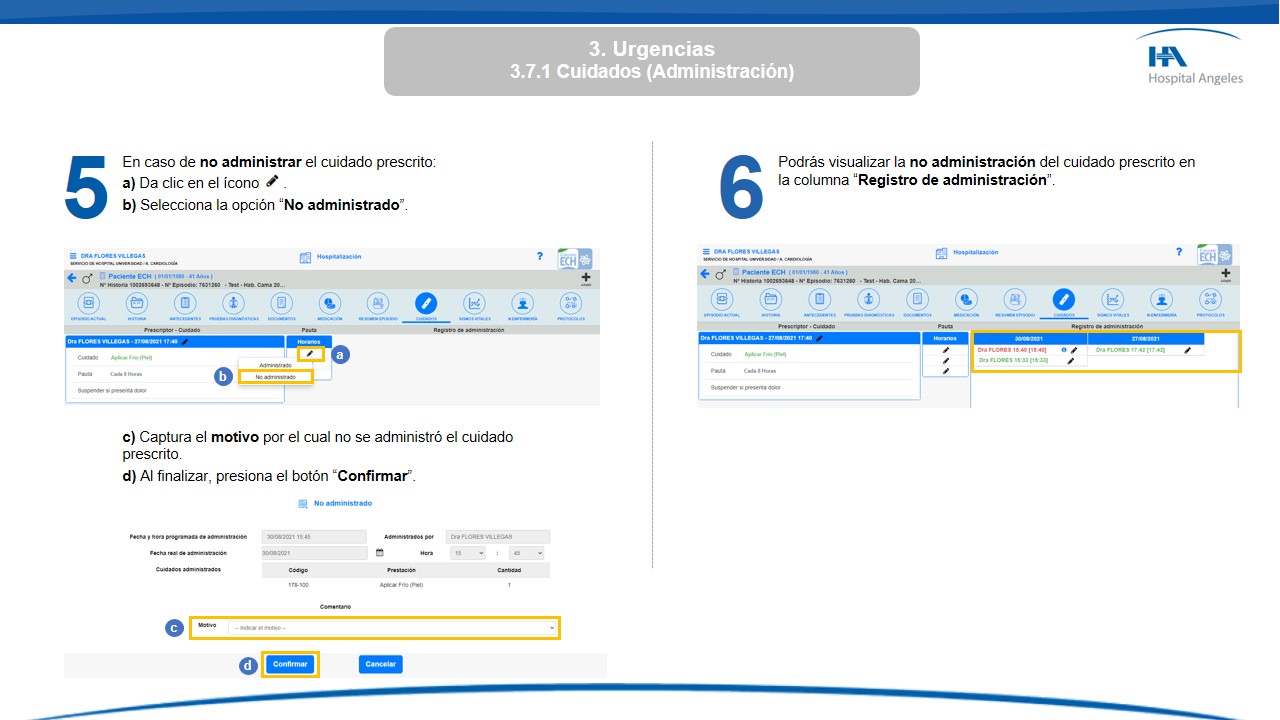Open Cuidados tab in step 6 screenshot
Screen dimensions: 1280x720
[1063, 299]
